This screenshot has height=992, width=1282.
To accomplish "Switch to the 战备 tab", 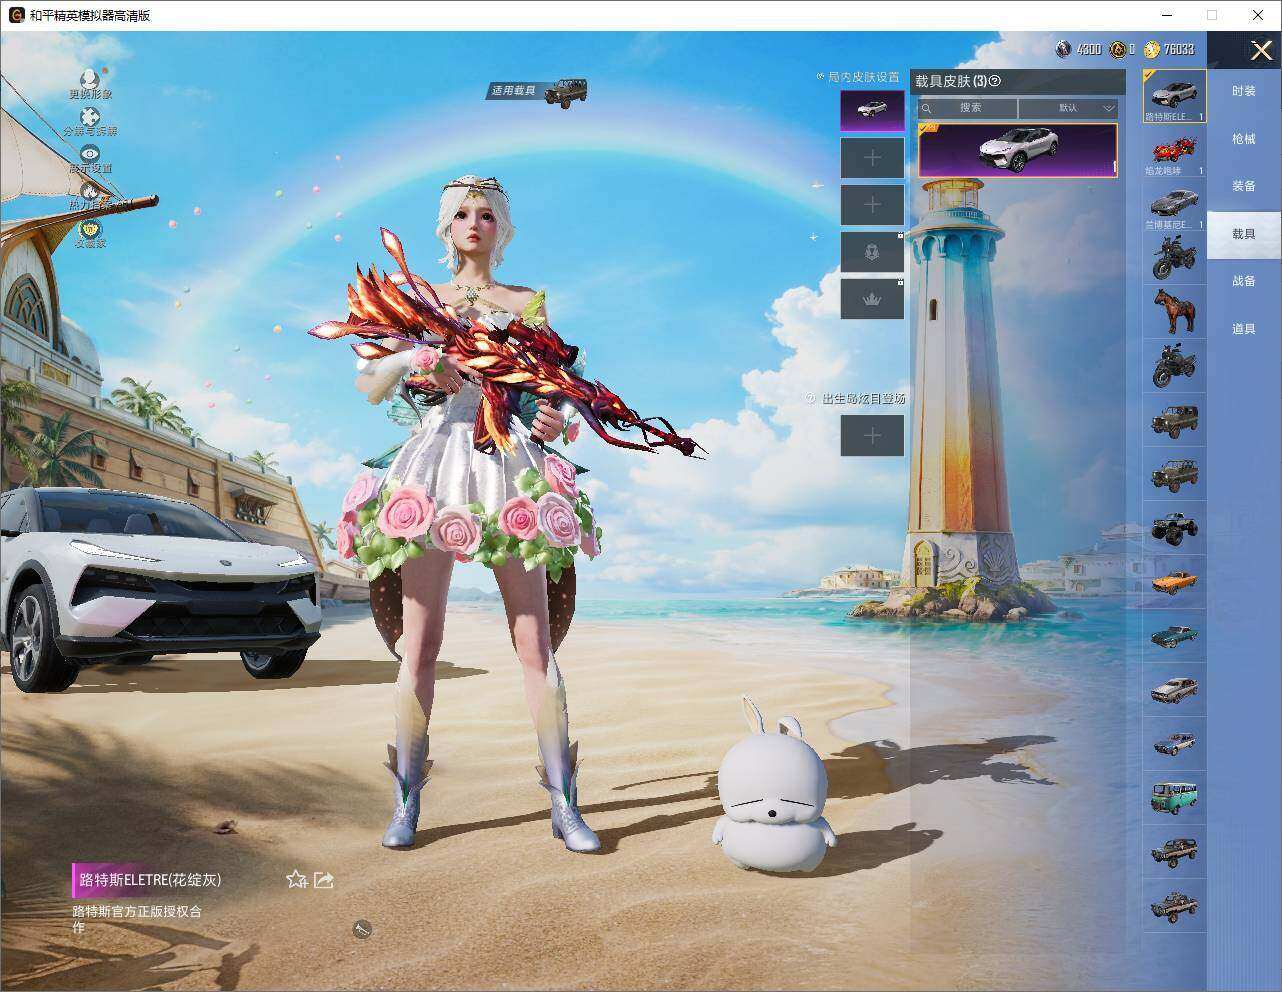I will (1244, 281).
